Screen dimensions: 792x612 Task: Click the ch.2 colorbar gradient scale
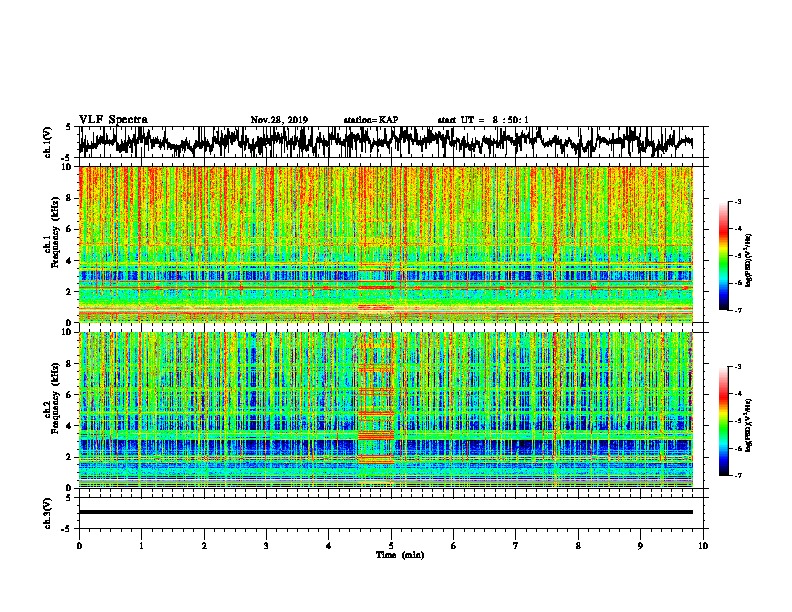click(x=724, y=421)
